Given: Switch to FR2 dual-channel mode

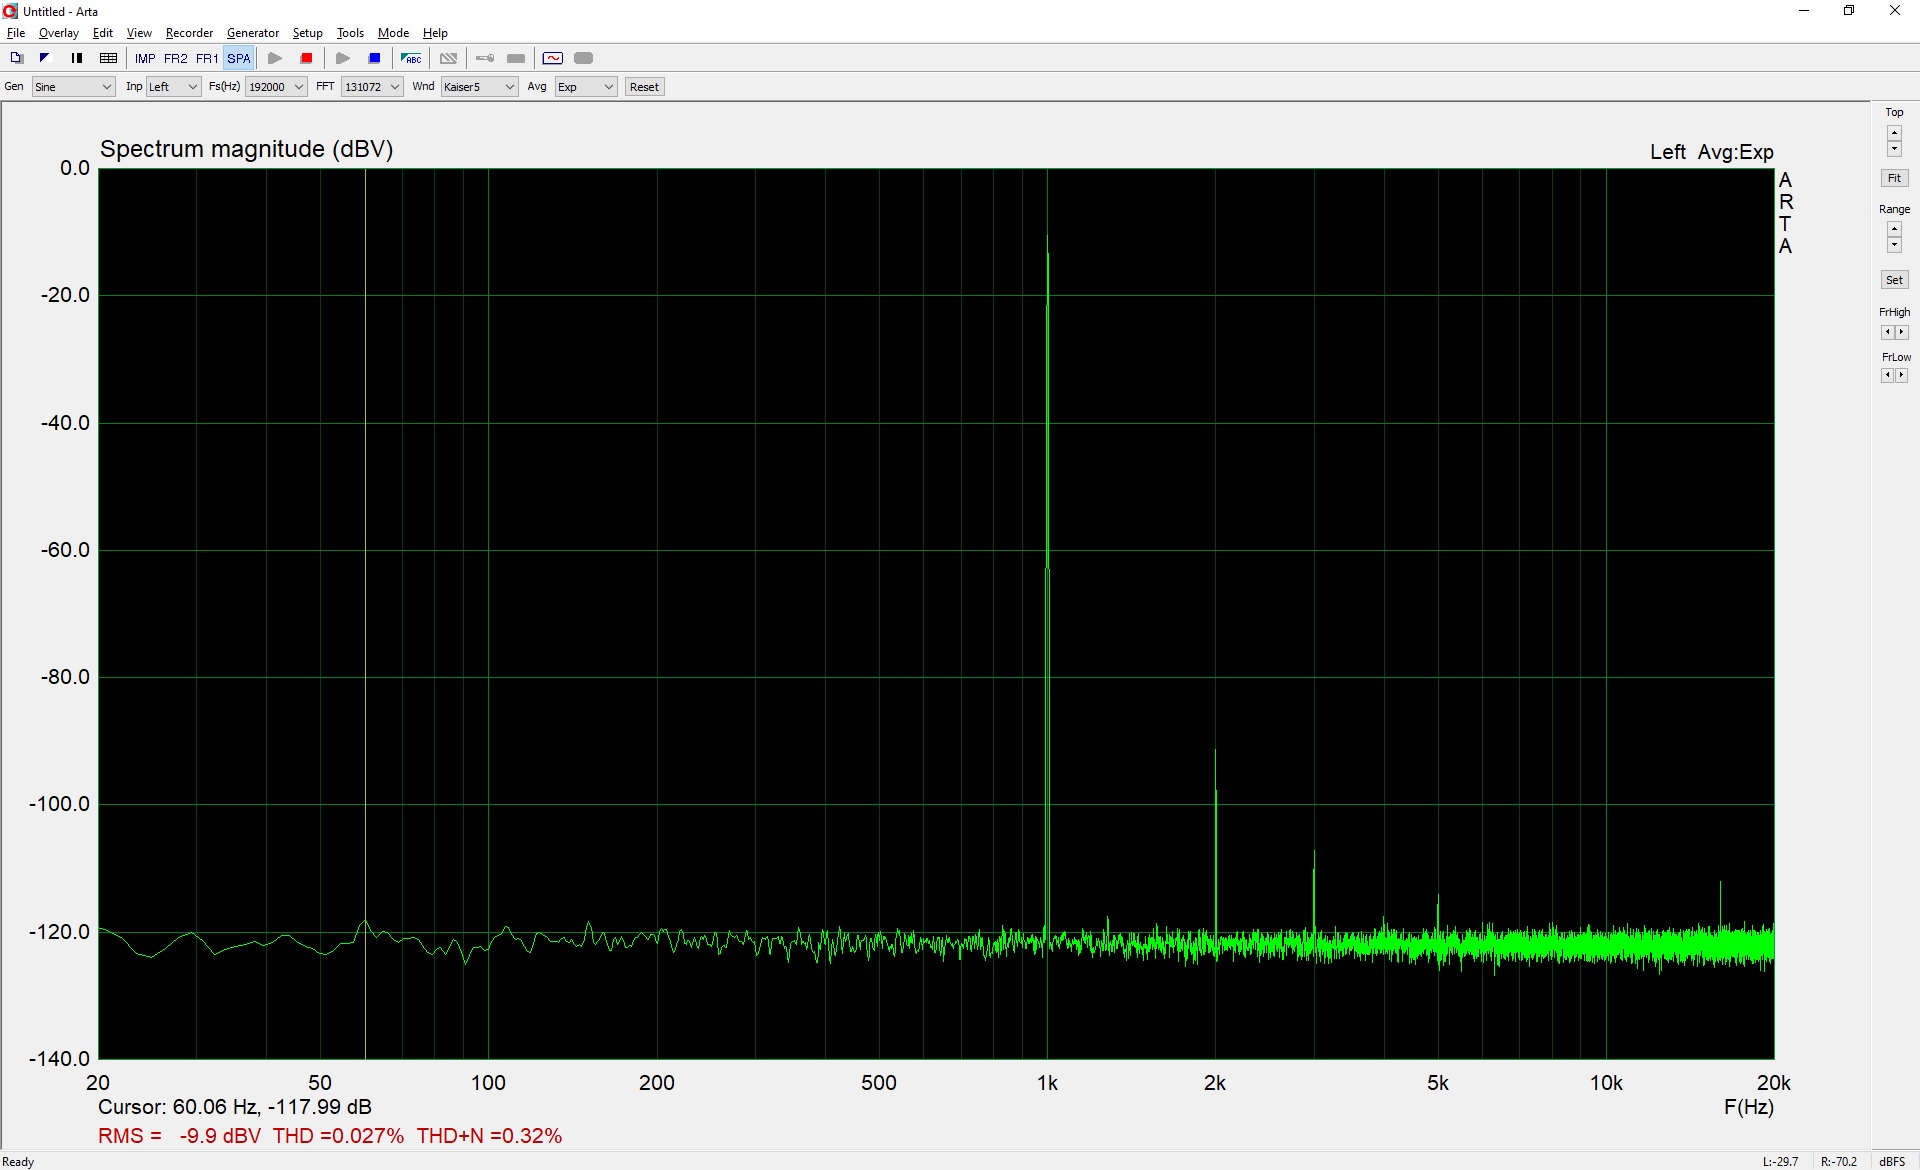Looking at the screenshot, I should 176,58.
